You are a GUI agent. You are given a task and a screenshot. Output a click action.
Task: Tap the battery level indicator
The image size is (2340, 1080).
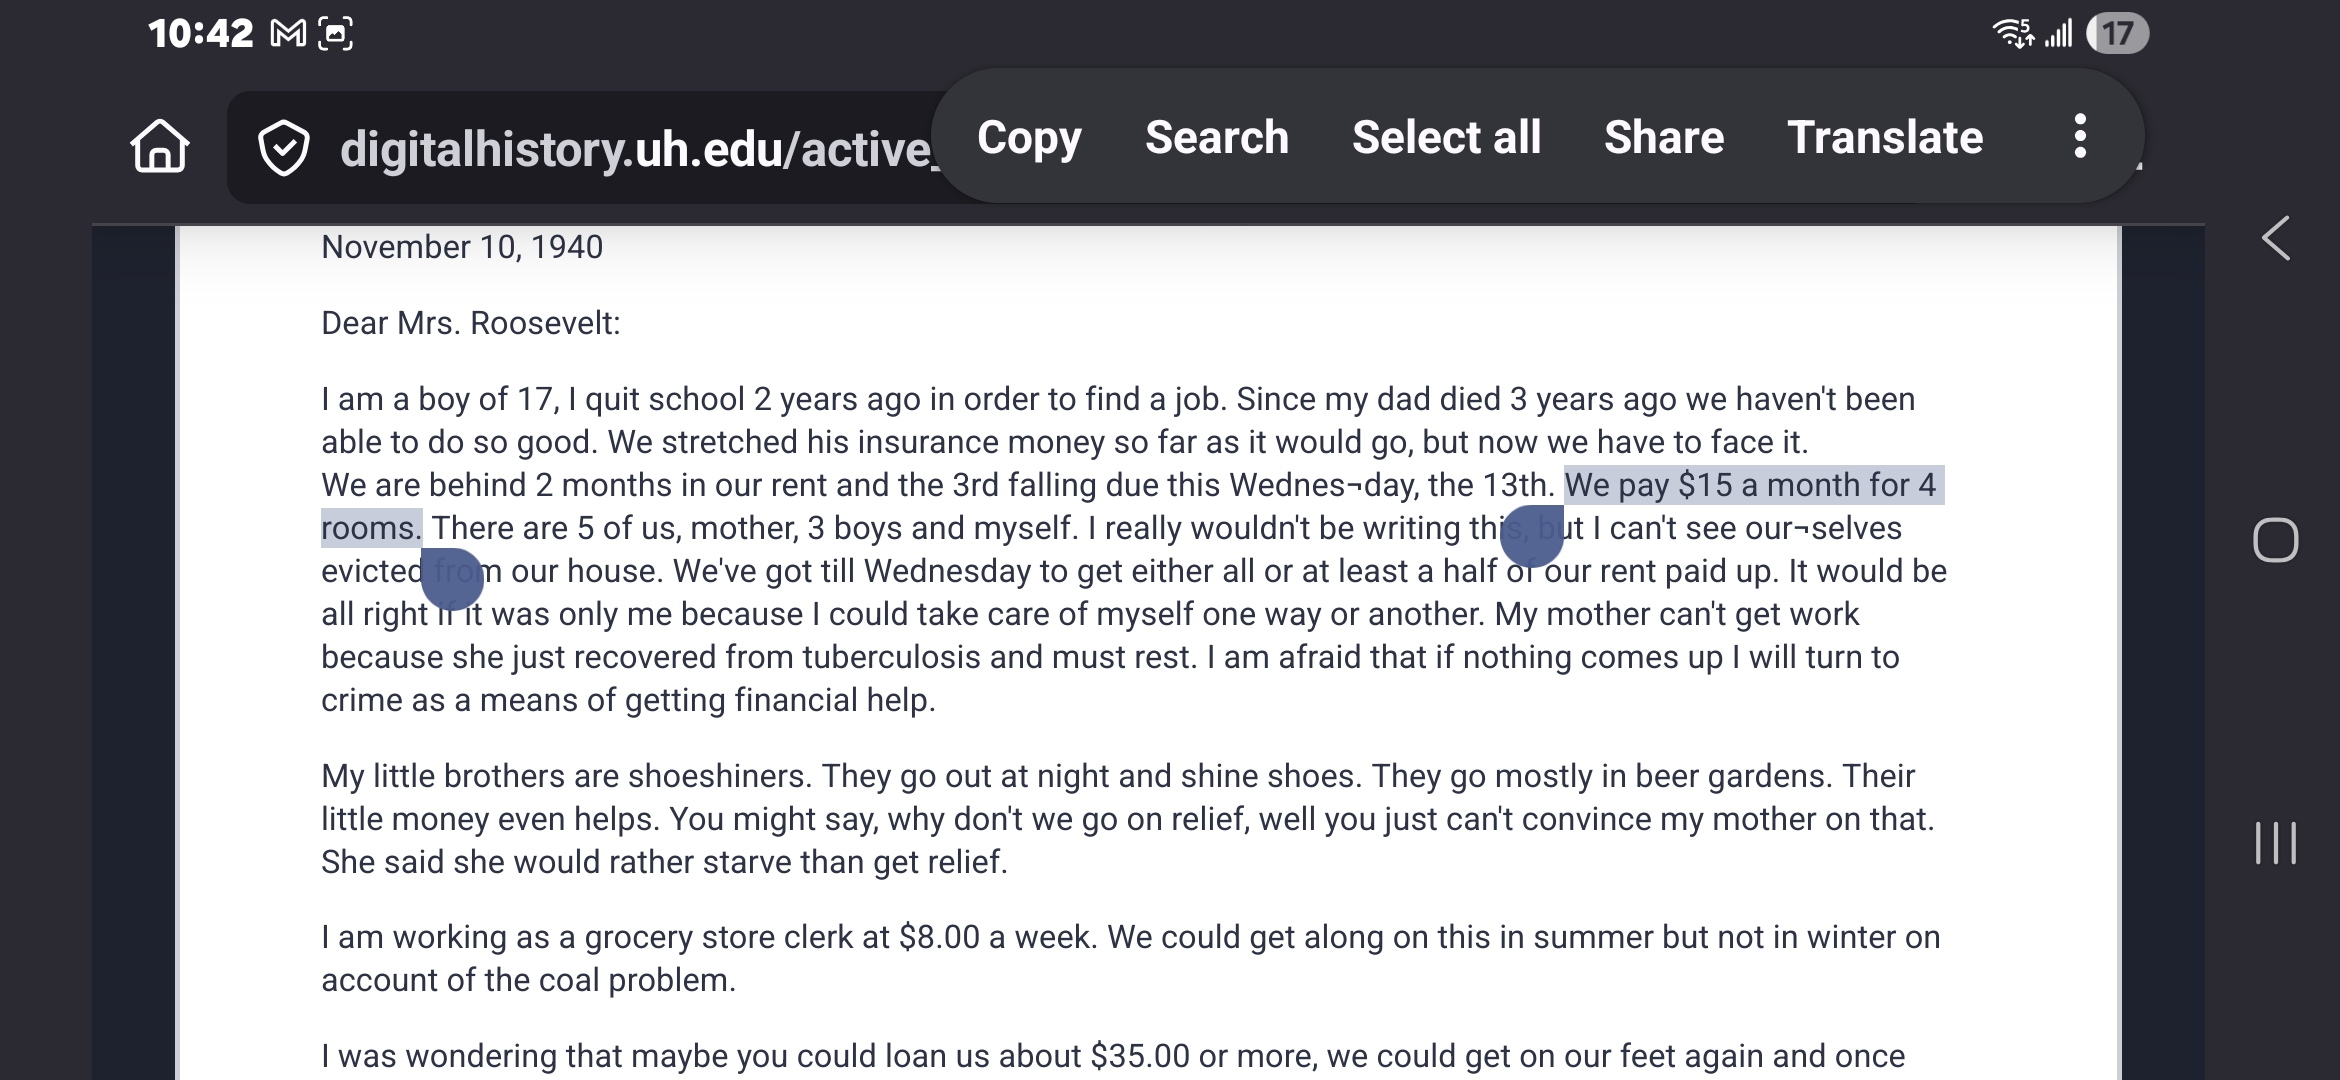2116,34
